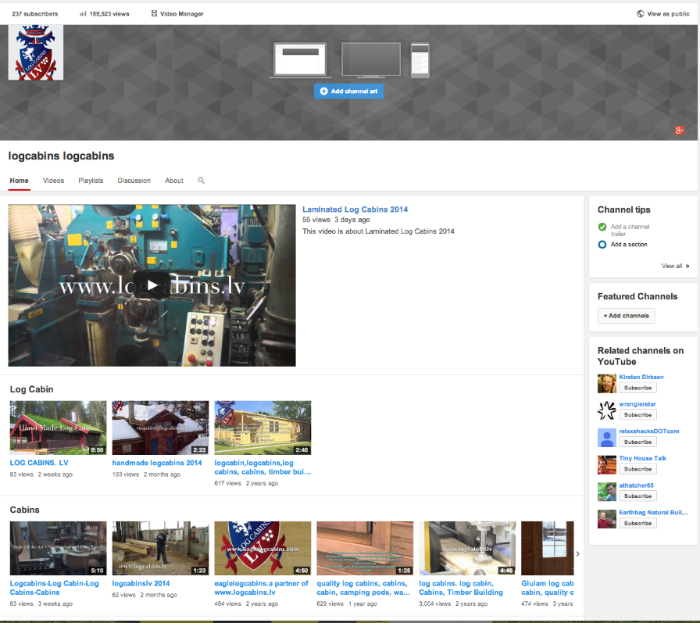Open the Home tab
Screen dimensions: 700x623
click(19, 180)
